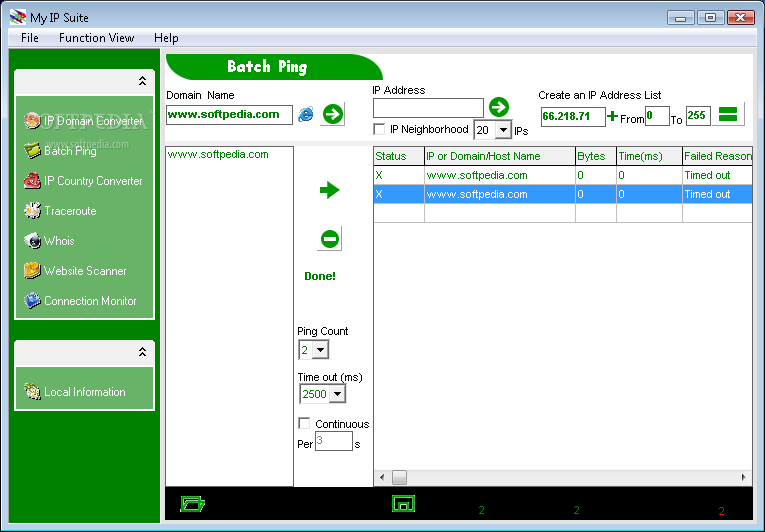Minimize the My IP Suite window

coord(681,18)
